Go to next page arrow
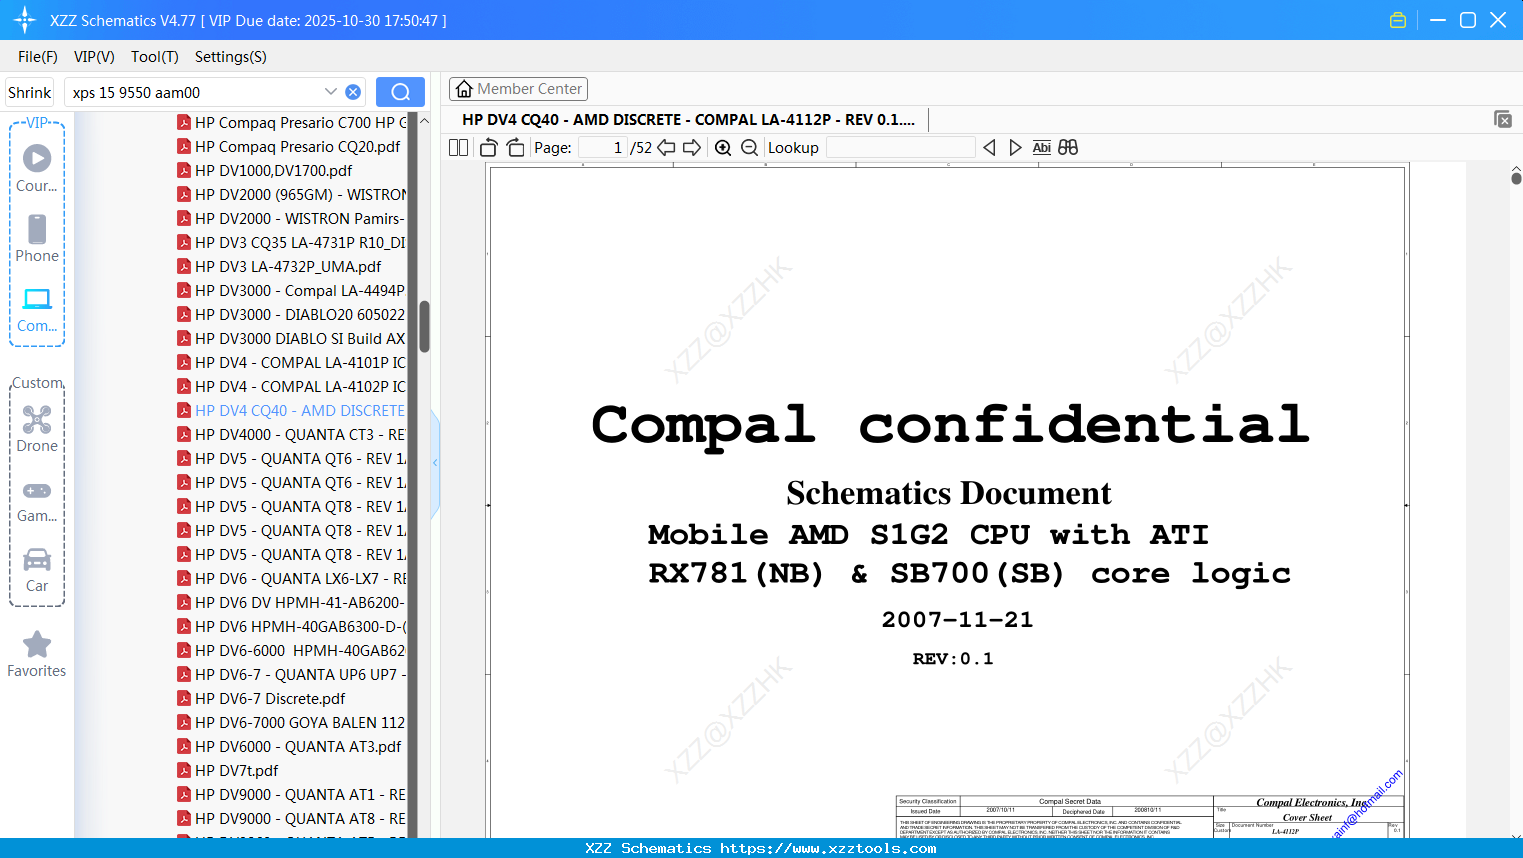 pos(692,148)
